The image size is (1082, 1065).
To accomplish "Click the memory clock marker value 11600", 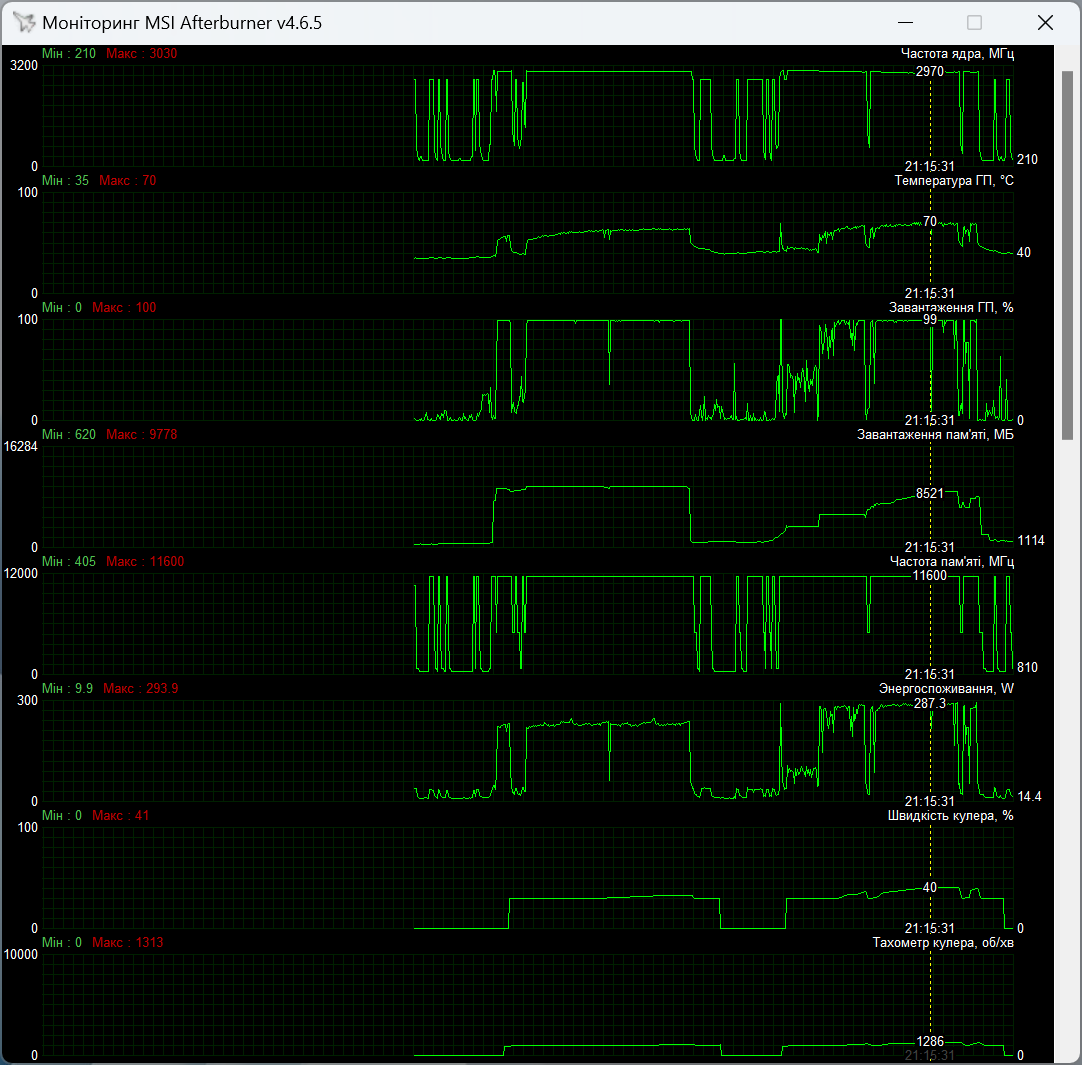I will point(929,575).
